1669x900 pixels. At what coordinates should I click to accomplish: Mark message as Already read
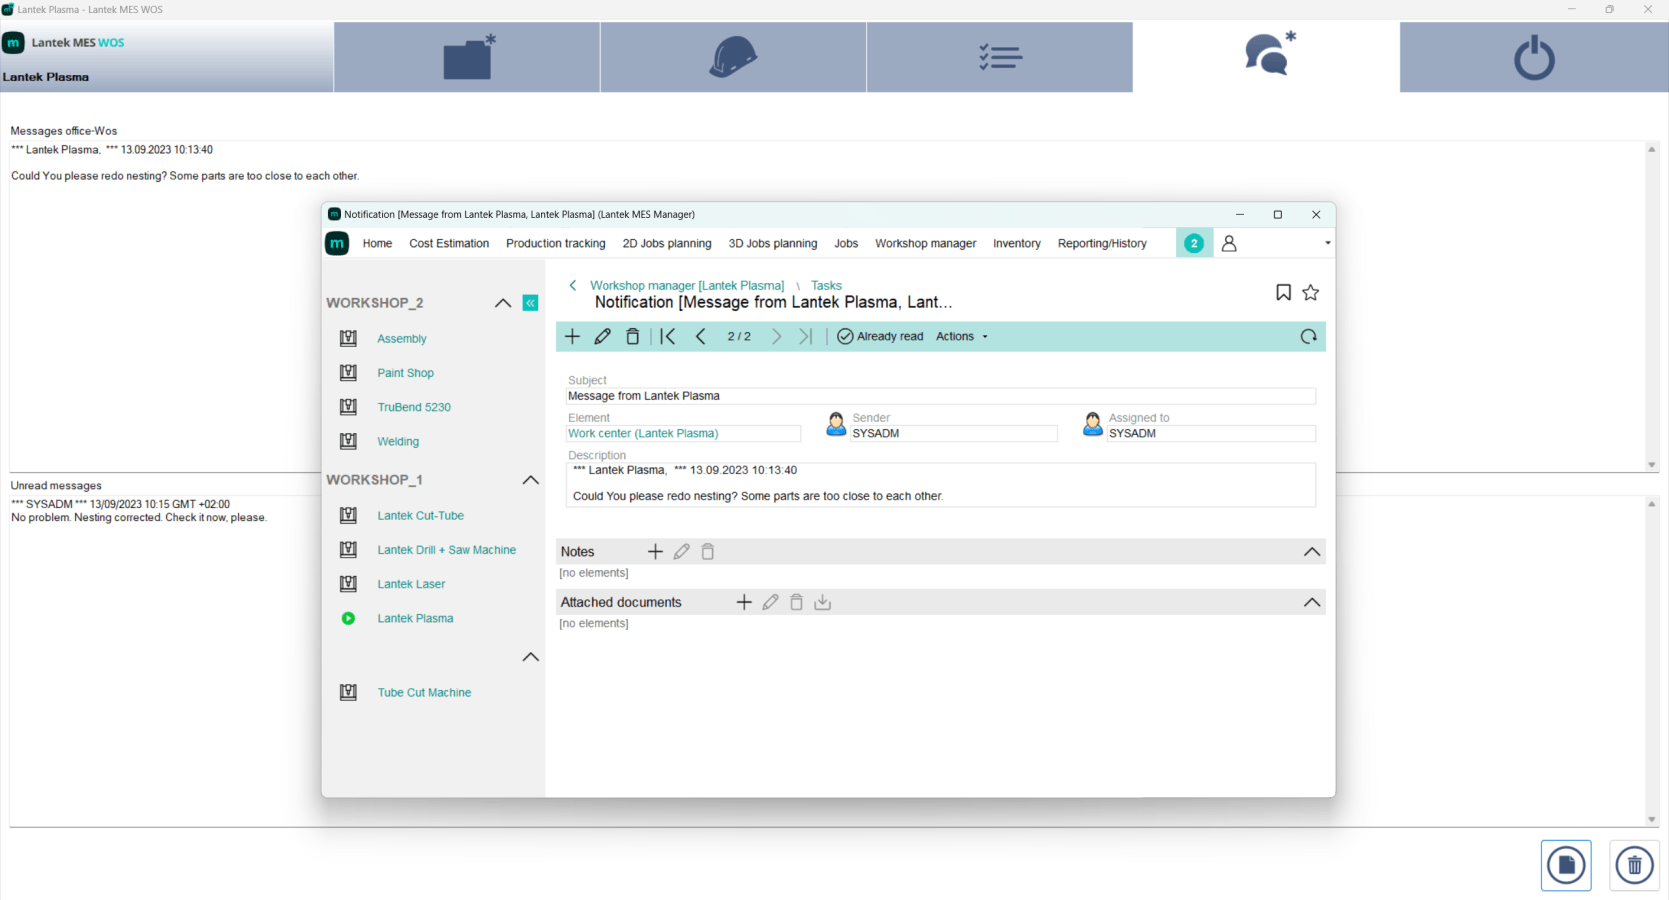(x=880, y=337)
